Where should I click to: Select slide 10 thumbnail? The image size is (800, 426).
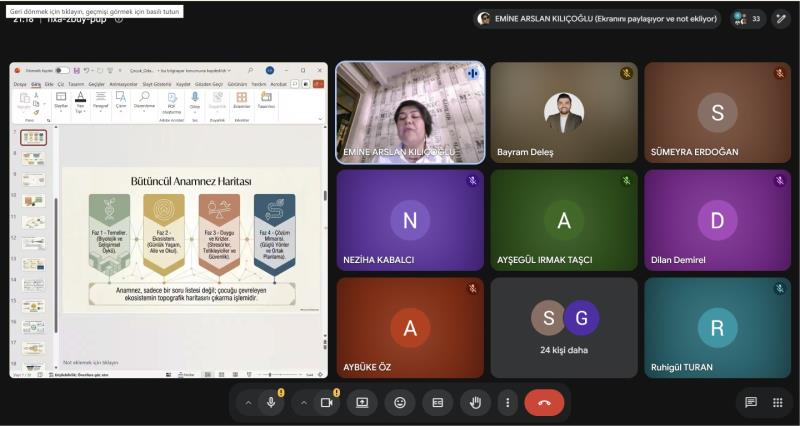click(33, 201)
